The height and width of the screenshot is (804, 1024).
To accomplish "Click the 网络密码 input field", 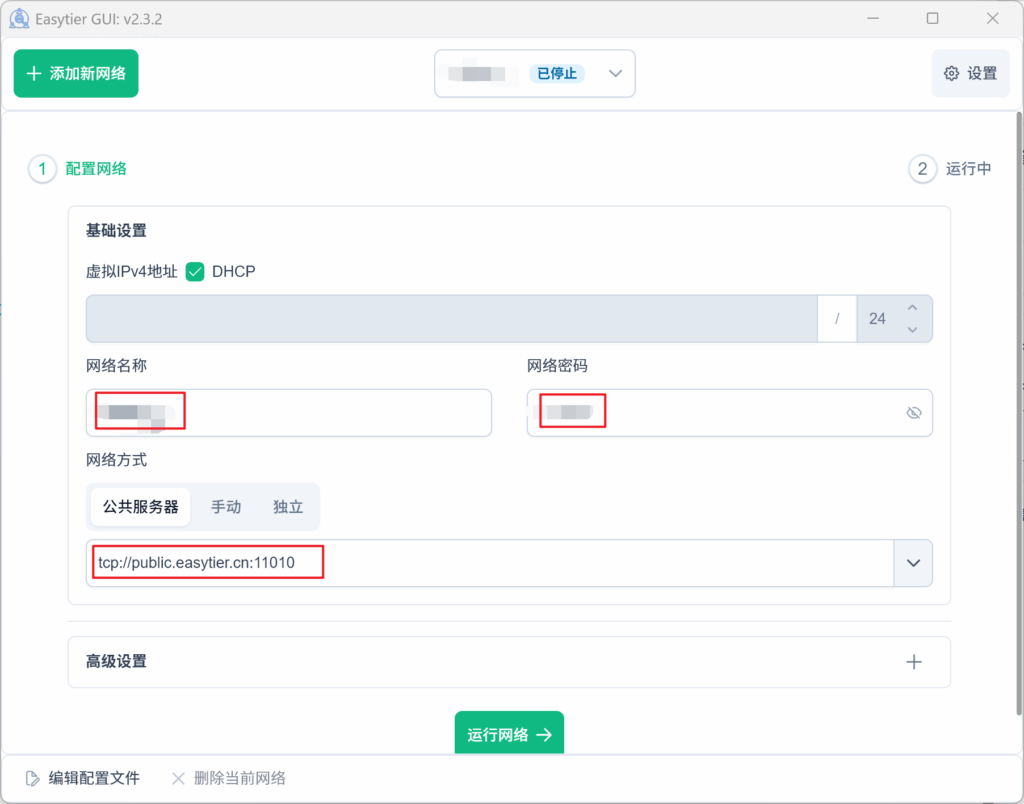I will (729, 413).
